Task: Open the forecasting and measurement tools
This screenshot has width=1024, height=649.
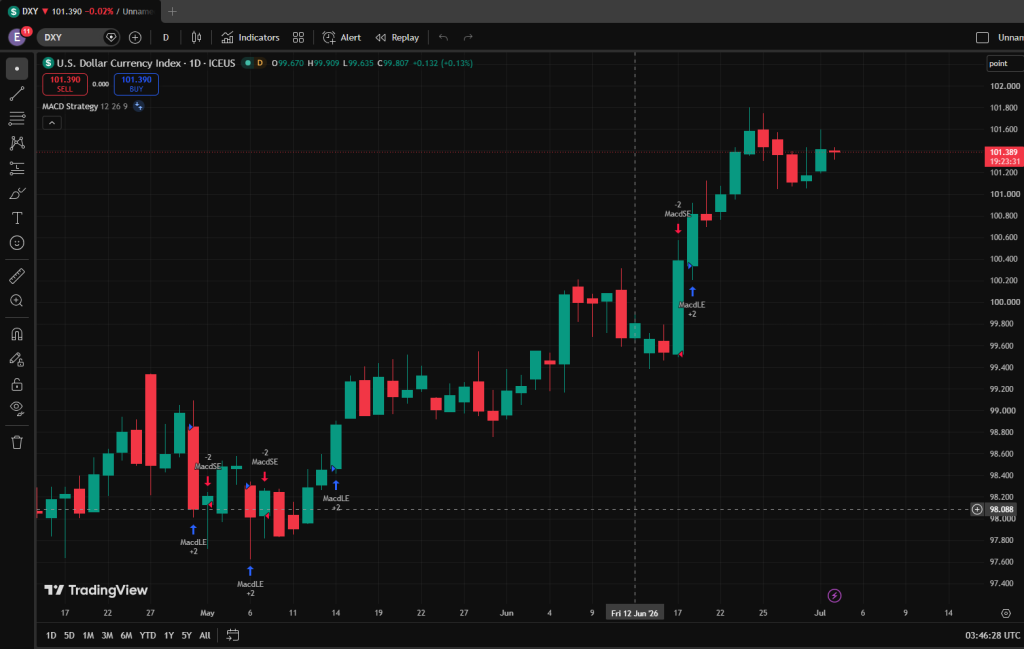Action: pos(17,168)
